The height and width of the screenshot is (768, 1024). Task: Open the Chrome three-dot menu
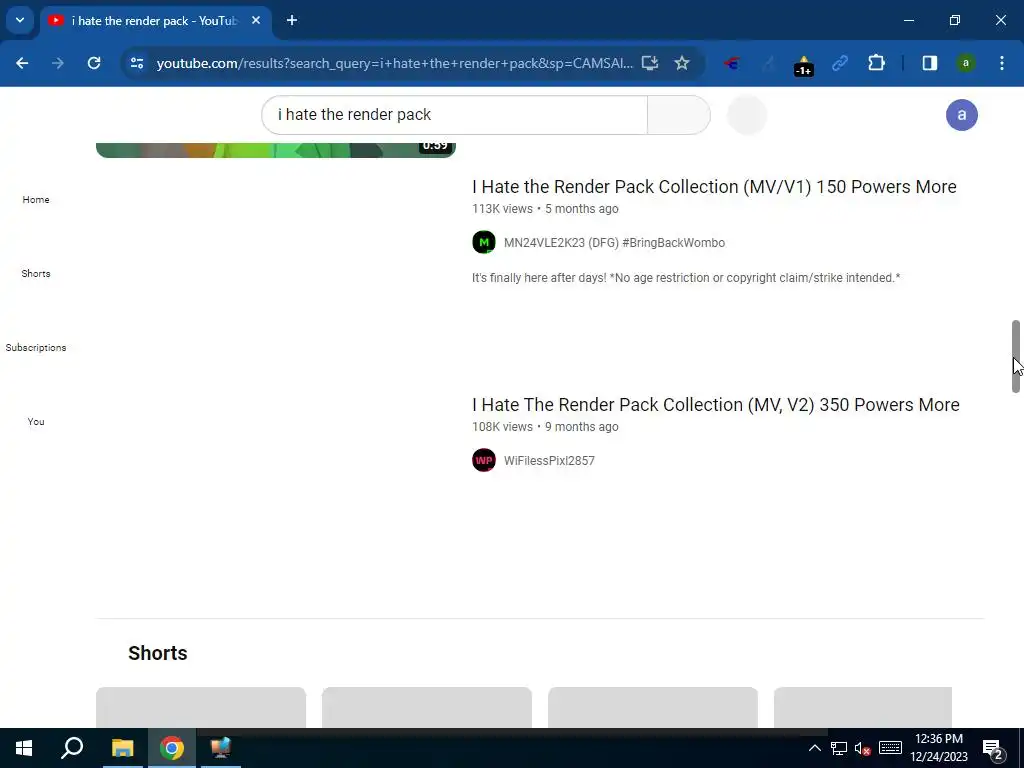[1002, 63]
